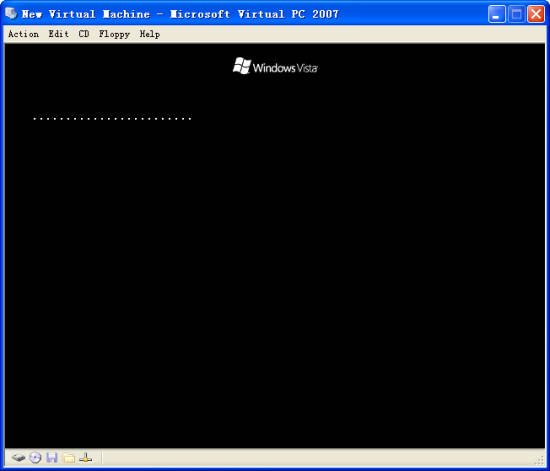Open the Action menu

coord(24,34)
